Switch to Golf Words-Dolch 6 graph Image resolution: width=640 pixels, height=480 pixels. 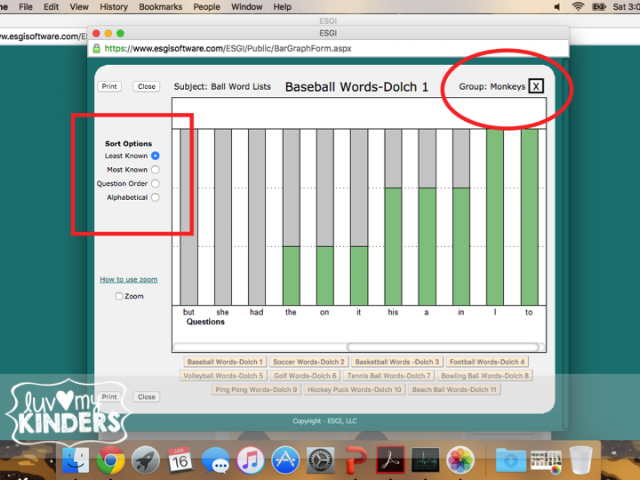coord(305,376)
